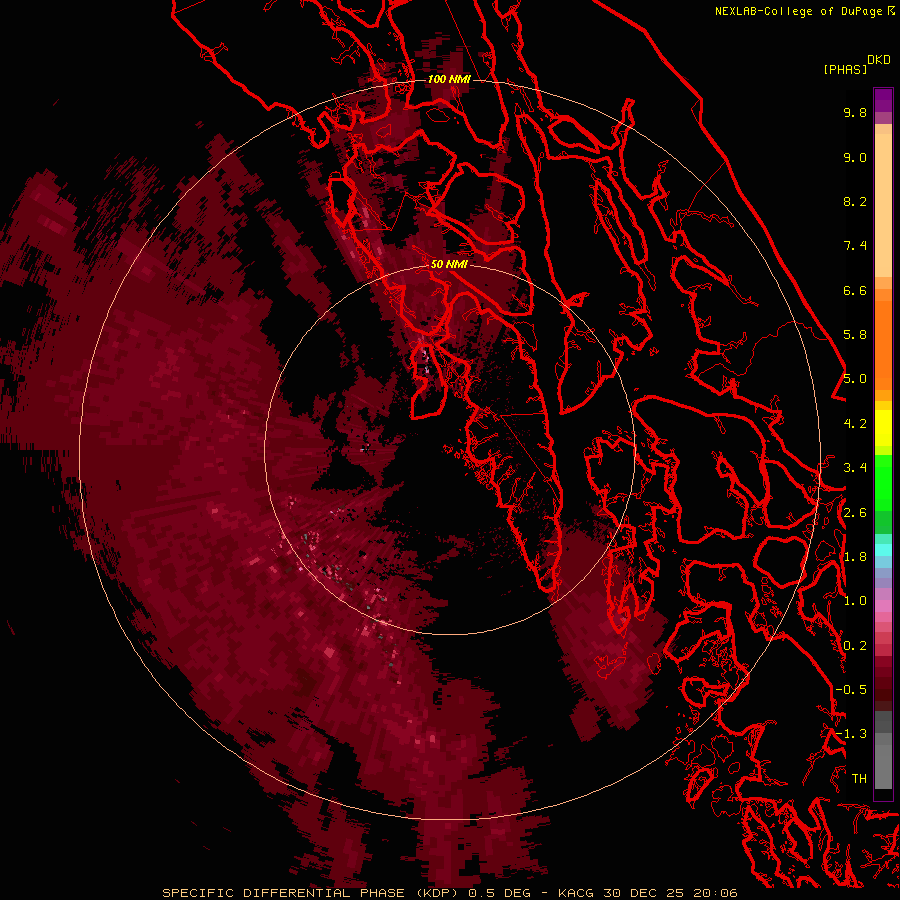
Task: Click SPECIFIC DIFFERENTIAL PHASE in the caption
Action: pos(284,893)
